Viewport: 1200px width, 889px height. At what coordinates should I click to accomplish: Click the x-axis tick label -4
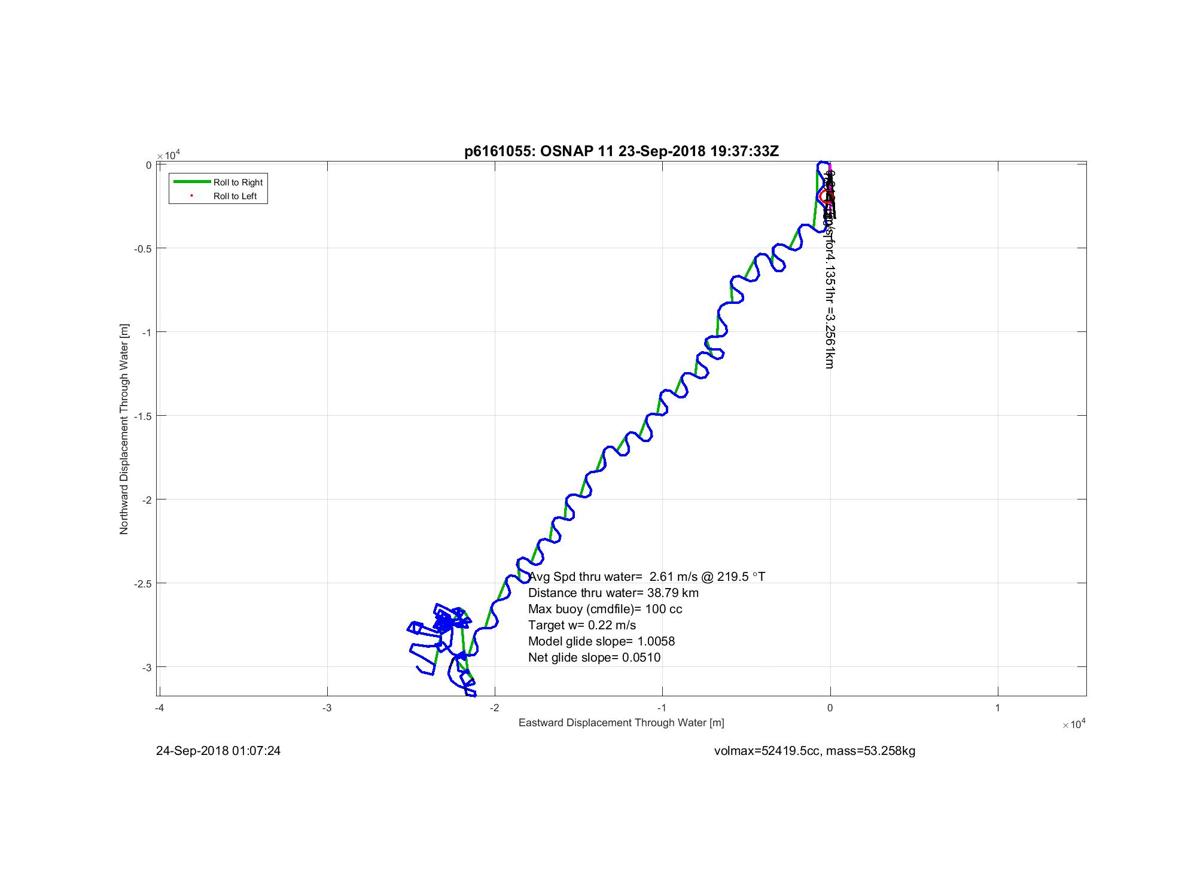pyautogui.click(x=159, y=708)
